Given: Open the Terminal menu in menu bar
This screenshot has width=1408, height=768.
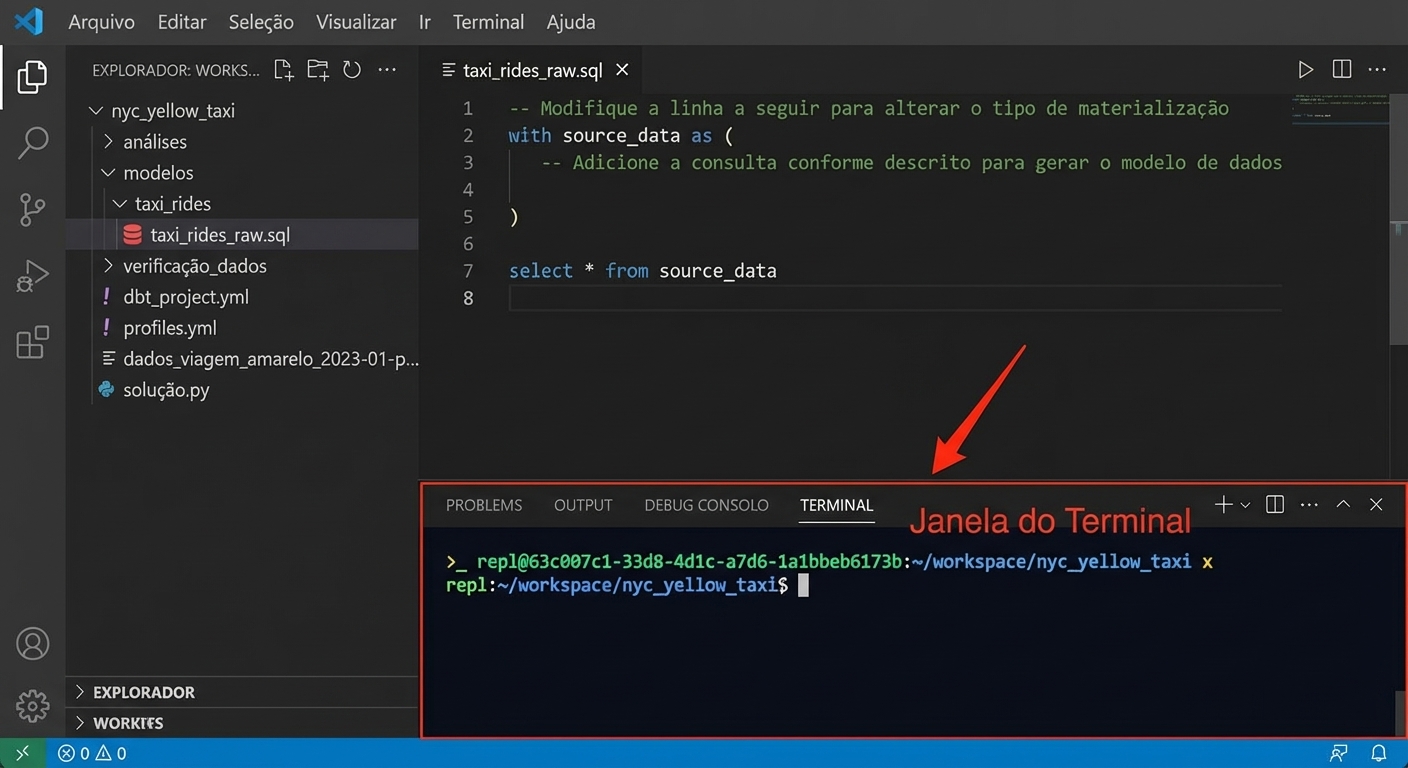Looking at the screenshot, I should point(488,22).
